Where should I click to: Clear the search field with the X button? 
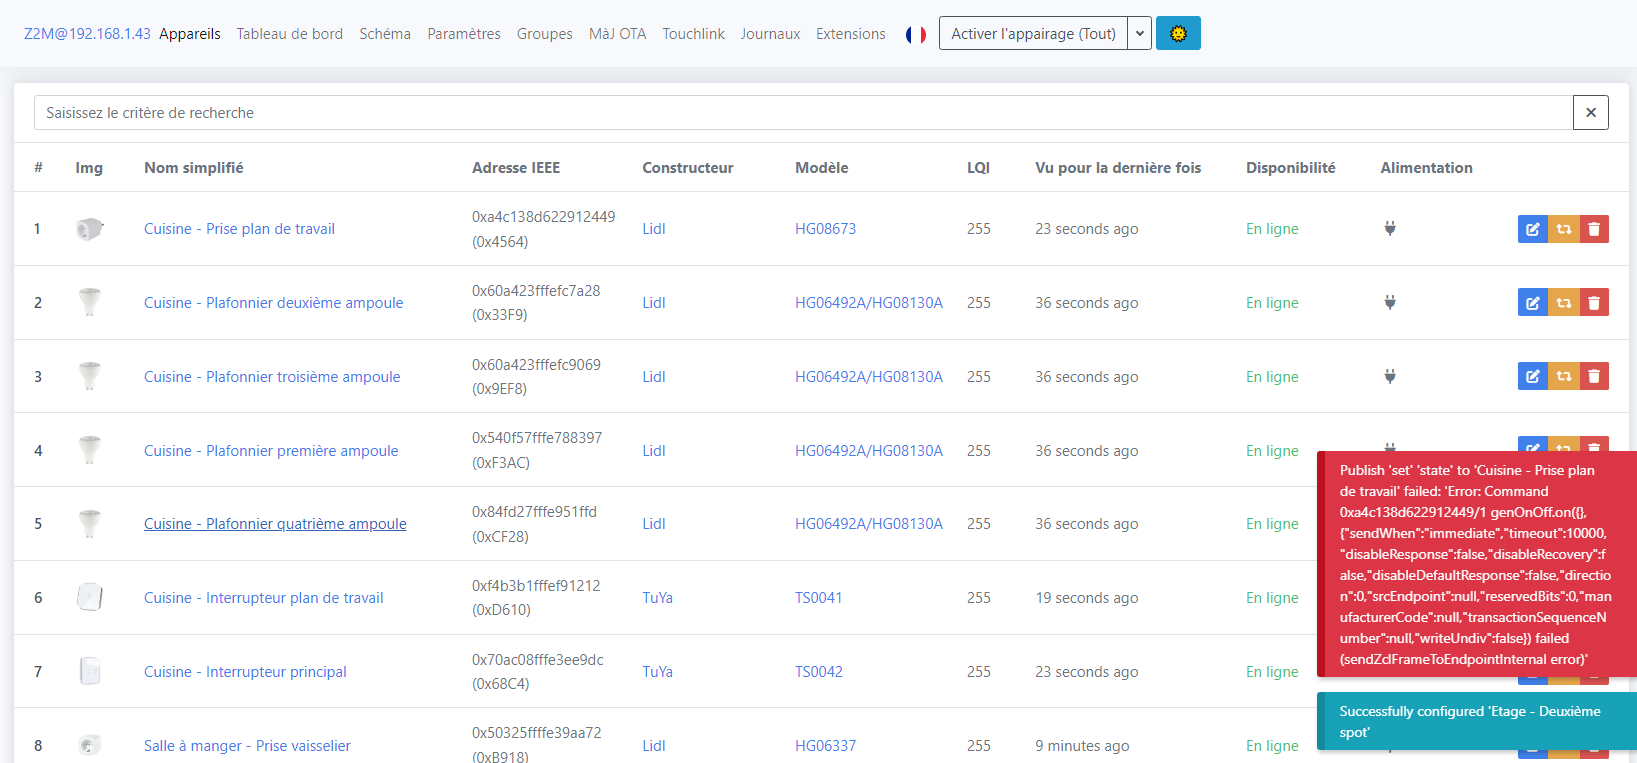[1590, 113]
